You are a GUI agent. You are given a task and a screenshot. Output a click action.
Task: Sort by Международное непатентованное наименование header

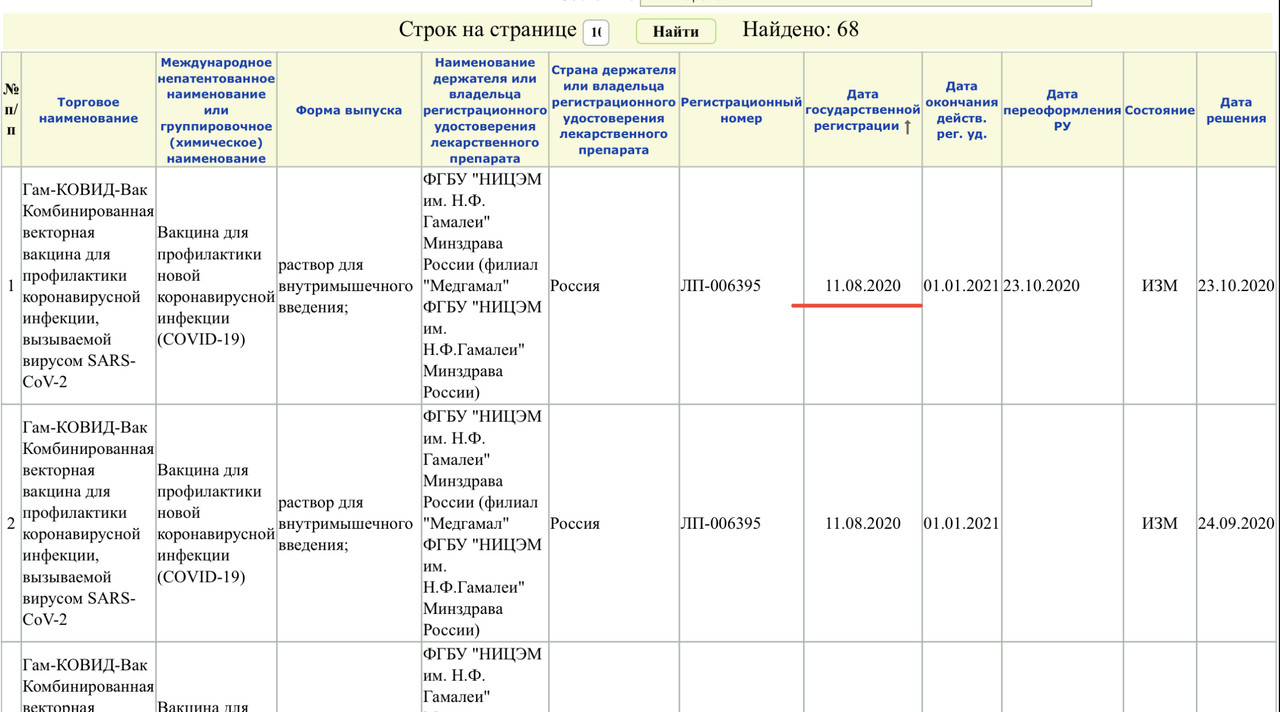[x=216, y=110]
